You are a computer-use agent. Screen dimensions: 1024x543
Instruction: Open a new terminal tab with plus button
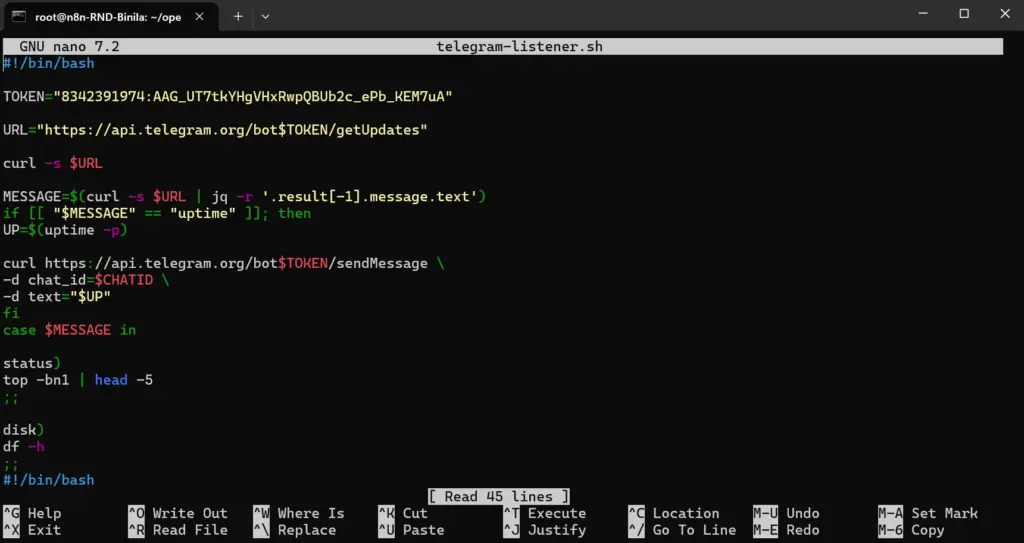click(238, 16)
